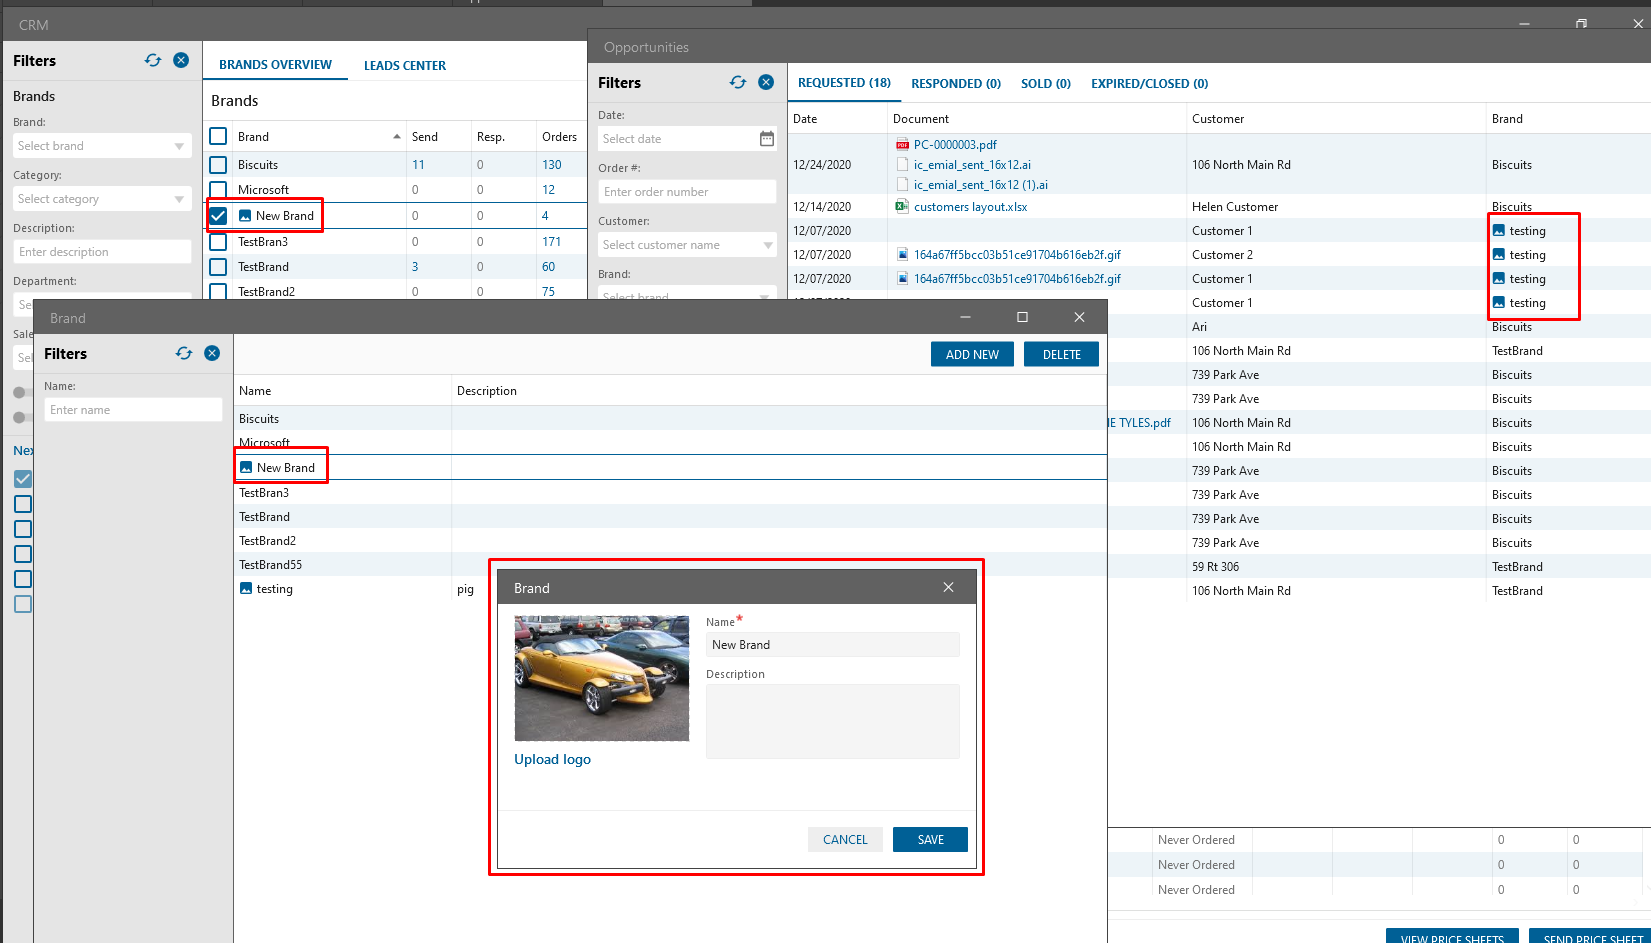
Task: Uncheck the New Brand checkbox
Action: 218,216
